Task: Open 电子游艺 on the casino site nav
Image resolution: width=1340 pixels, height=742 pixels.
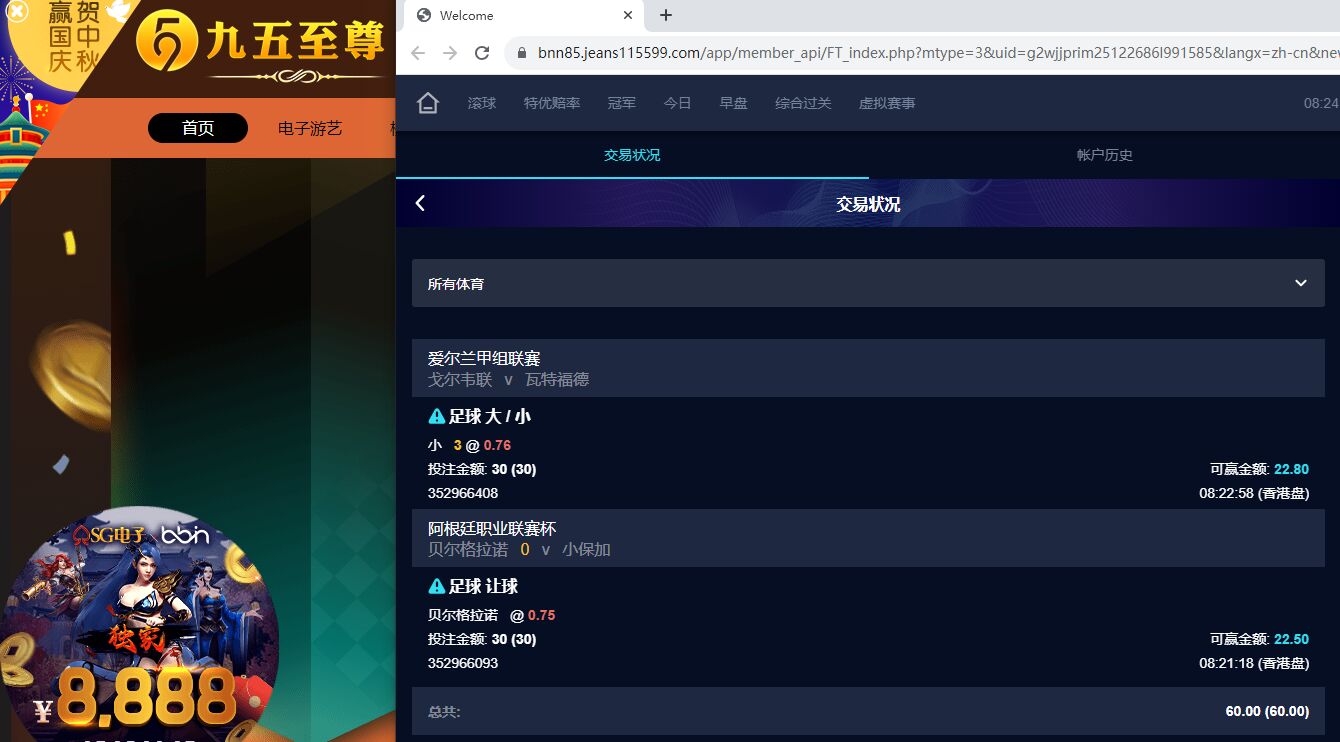Action: point(310,128)
